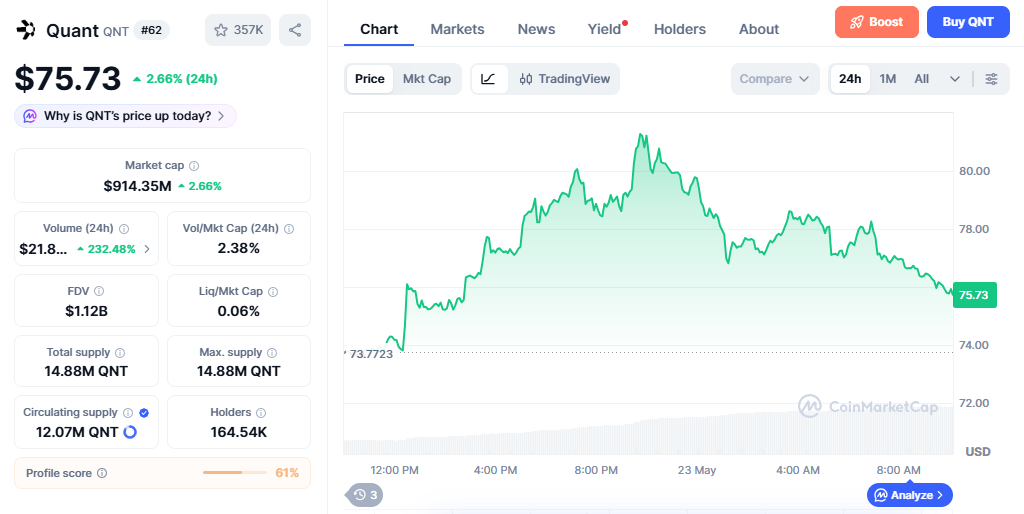Click the 14.88M QNT max supply value
This screenshot has height=514, width=1024.
point(238,372)
